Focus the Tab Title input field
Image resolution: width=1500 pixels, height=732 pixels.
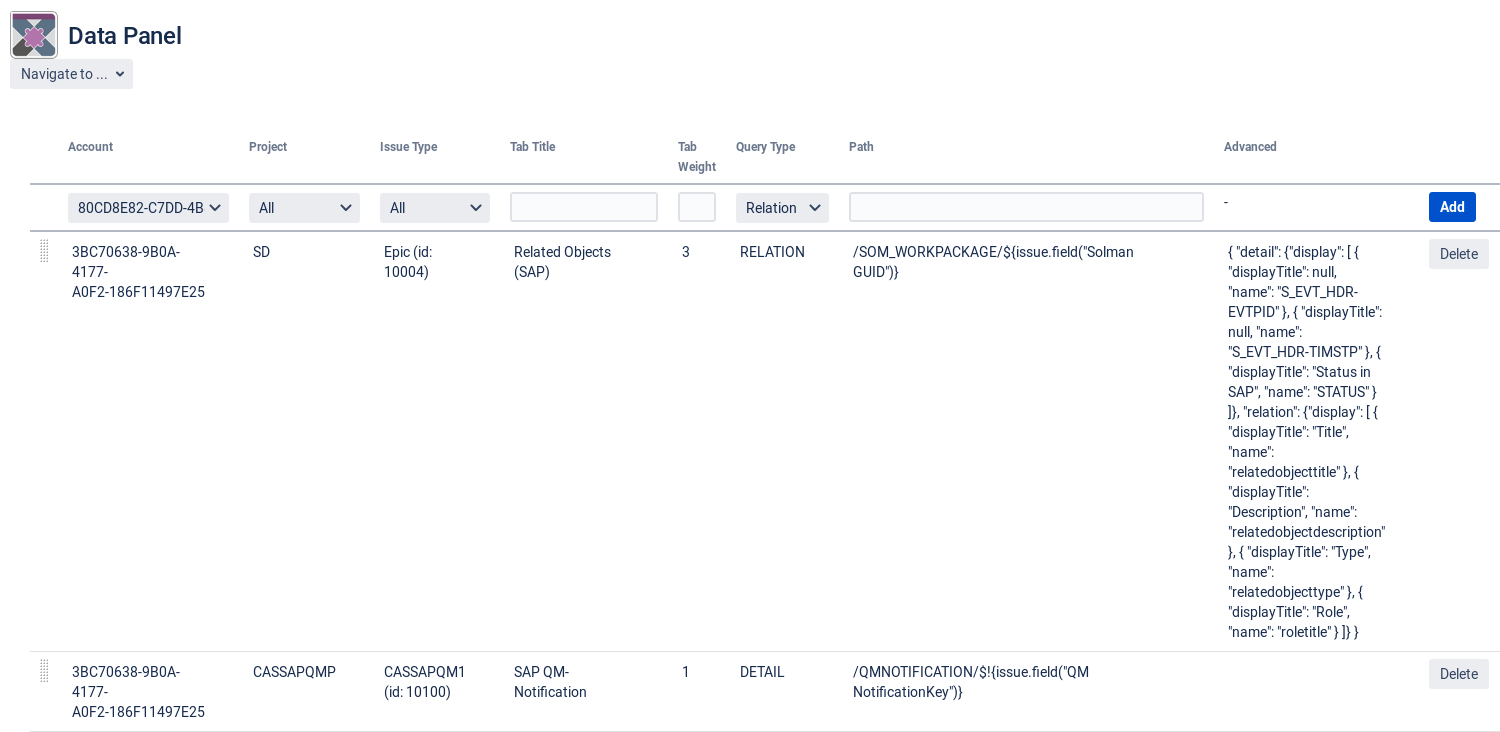click(x=584, y=207)
